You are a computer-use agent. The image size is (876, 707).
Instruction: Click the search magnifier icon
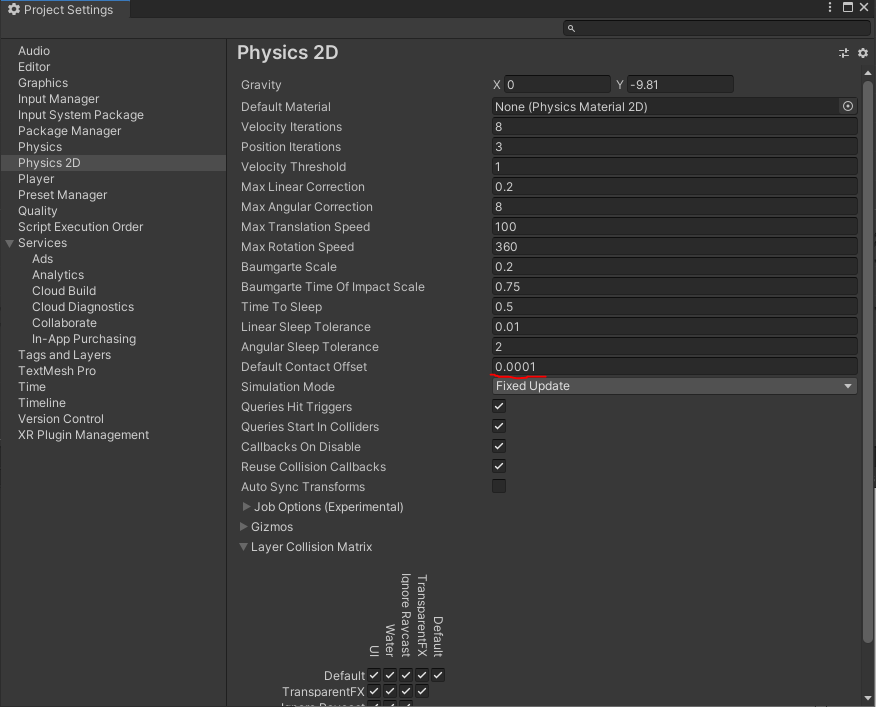(x=571, y=28)
